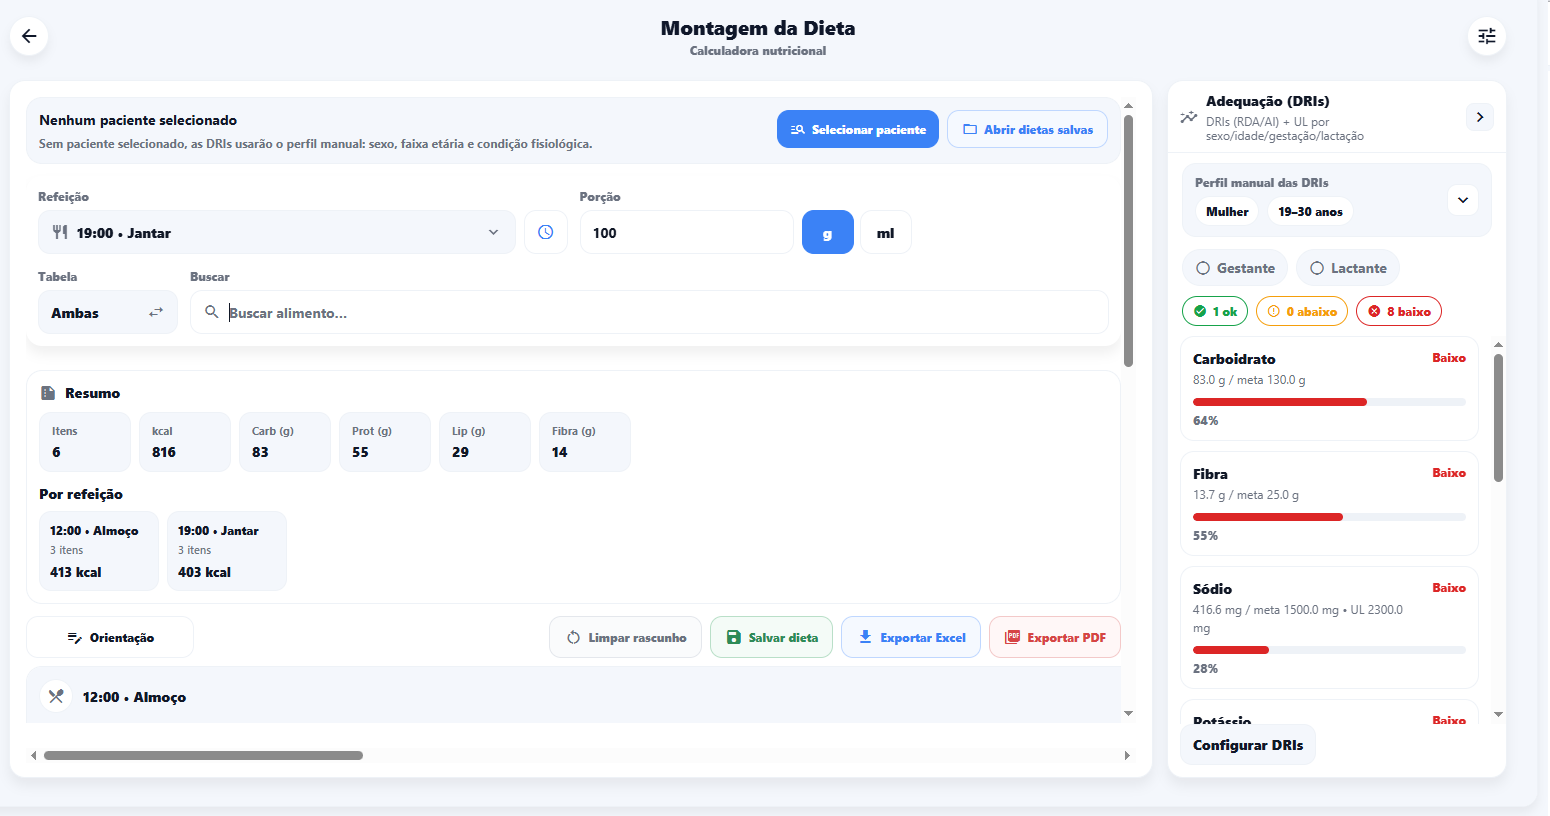Viewport: 1550px width, 816px height.
Task: Expand the Adequação (DRIs) panel arrow
Action: [1480, 117]
